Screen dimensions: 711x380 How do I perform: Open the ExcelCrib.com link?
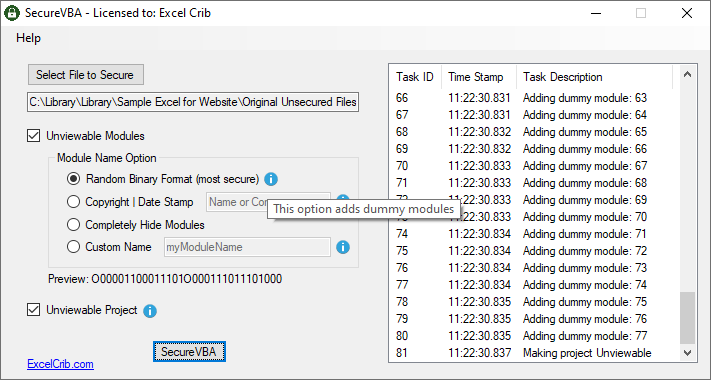tap(60, 364)
